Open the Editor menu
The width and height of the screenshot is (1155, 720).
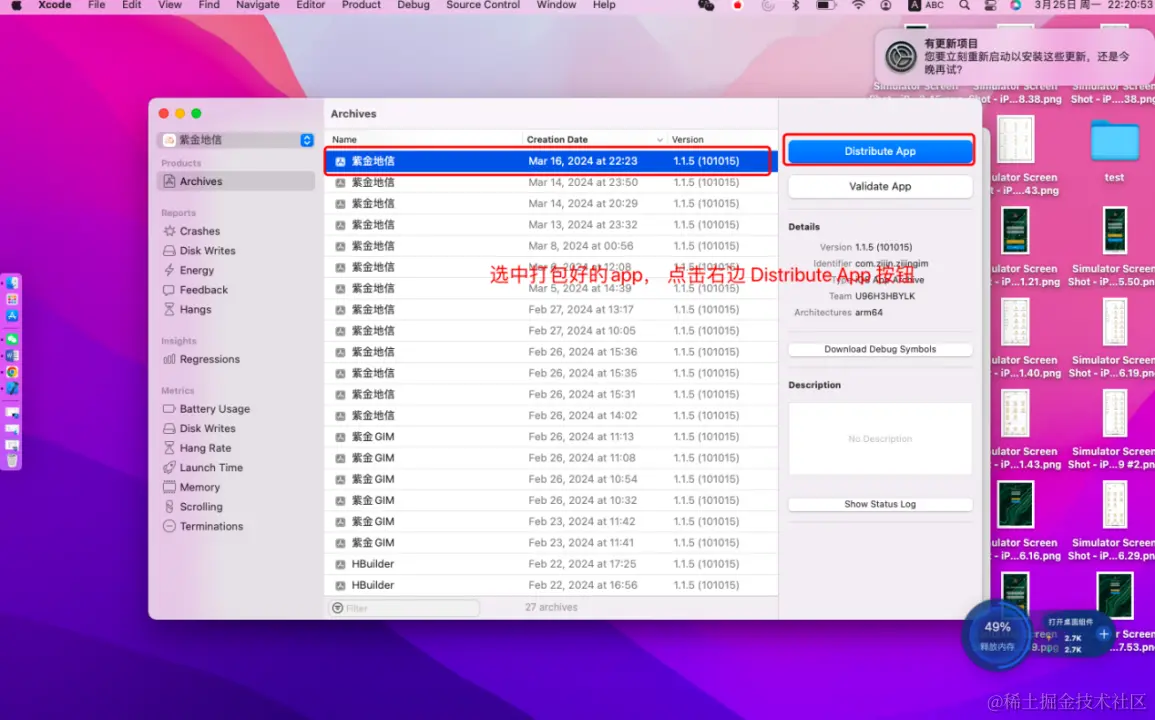tap(310, 5)
